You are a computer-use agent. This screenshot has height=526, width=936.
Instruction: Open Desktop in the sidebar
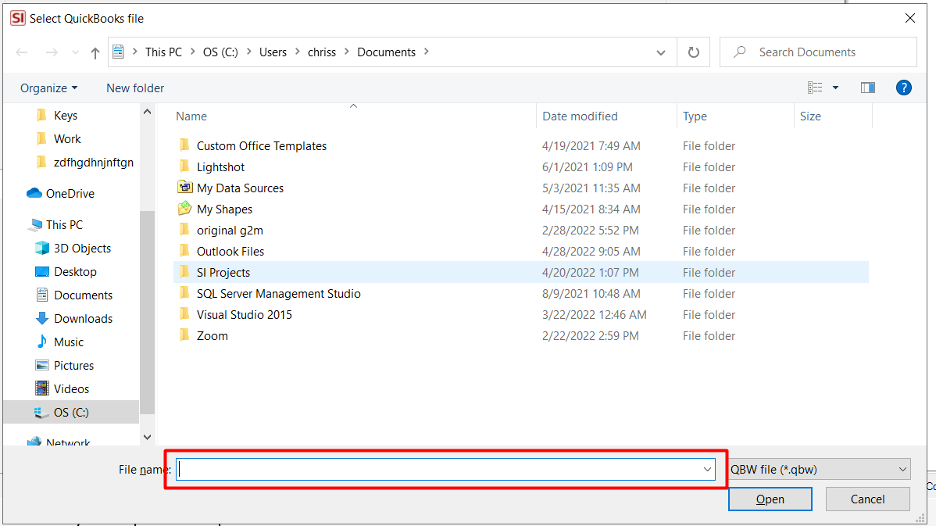[x=75, y=272]
